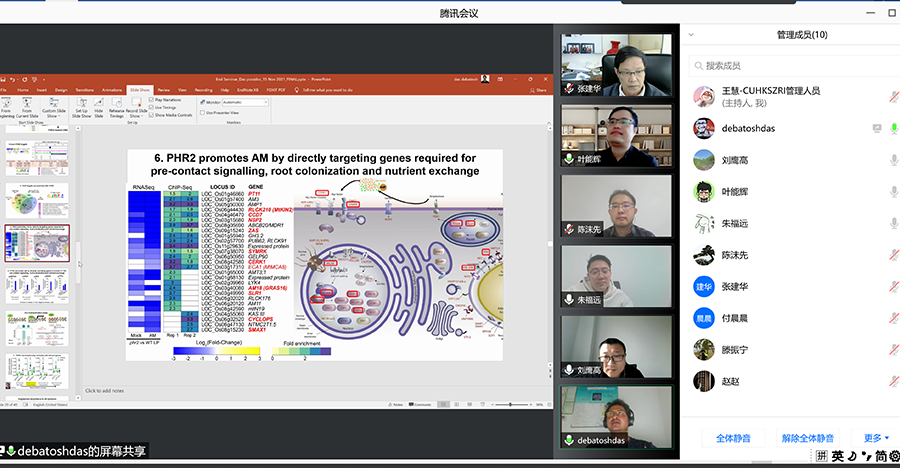Click the microphone icon next to debatoshdas

(893, 128)
